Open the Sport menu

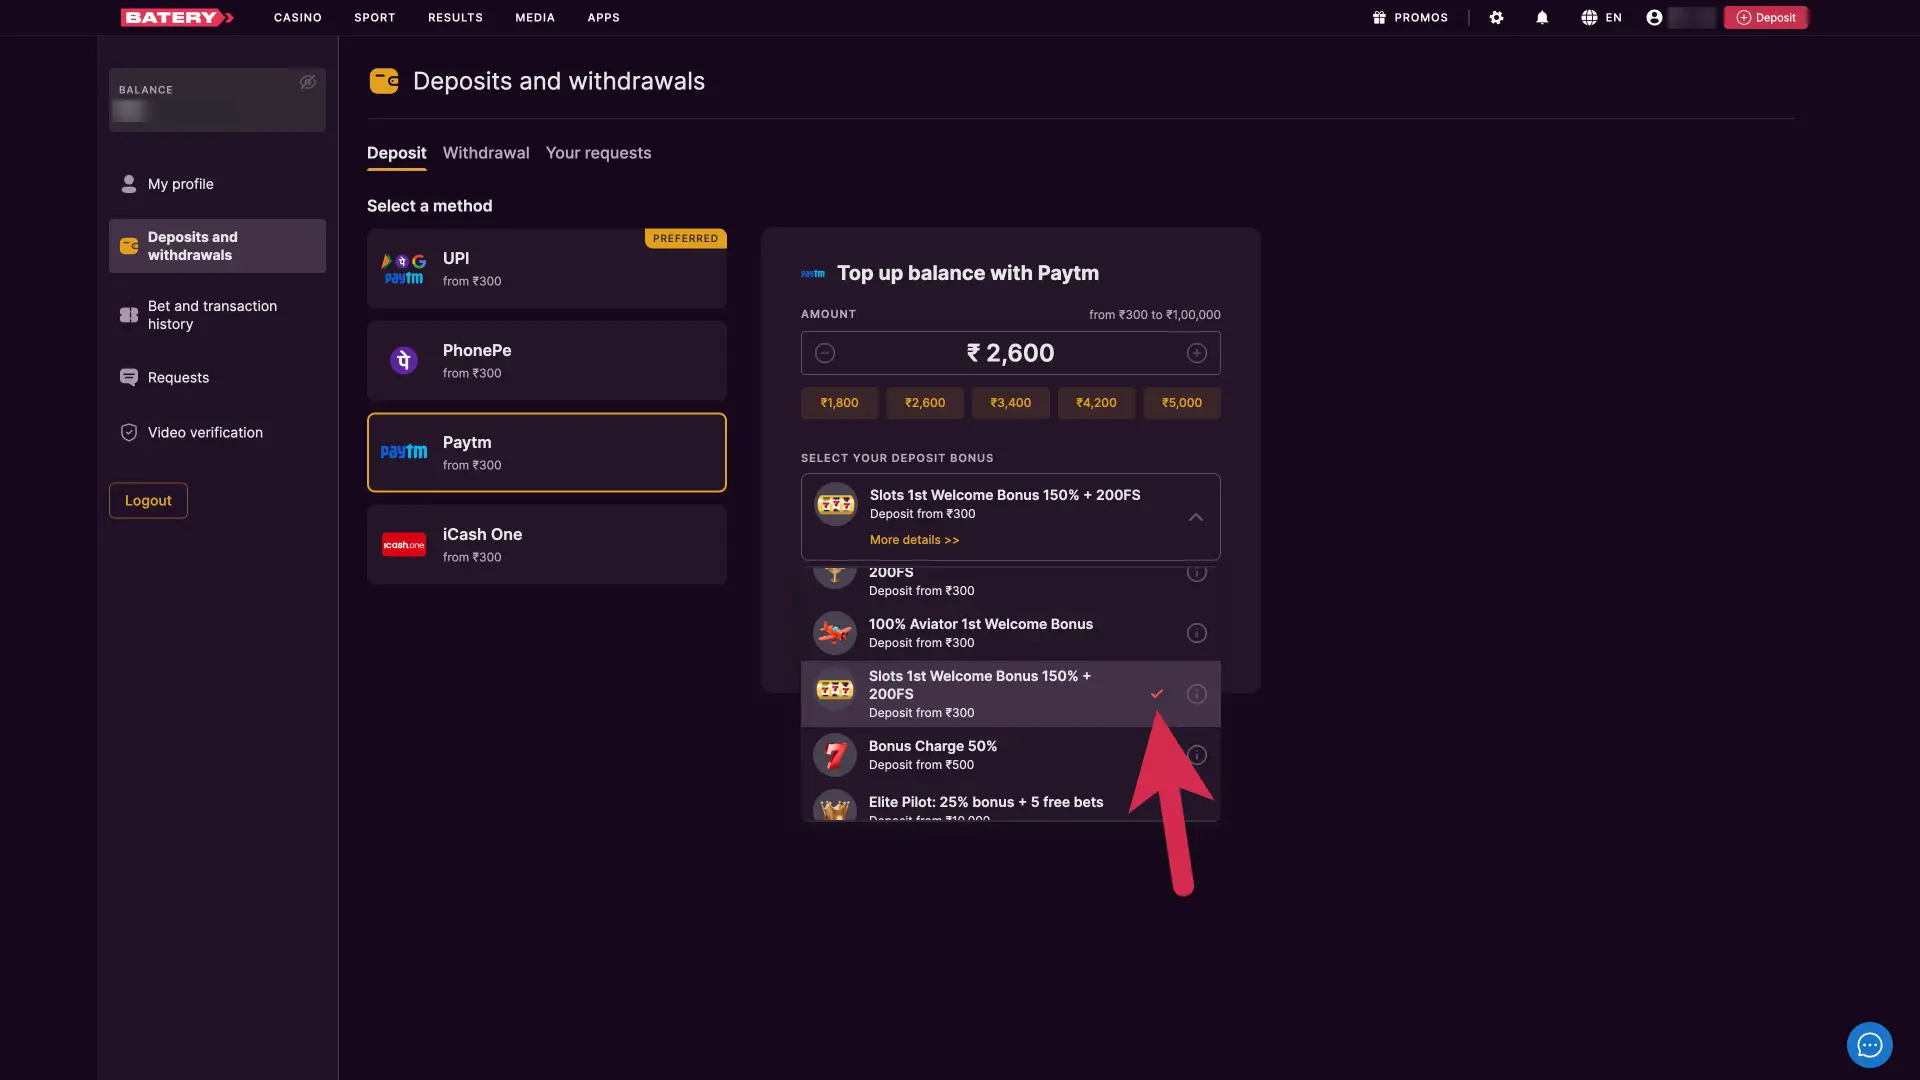[375, 17]
